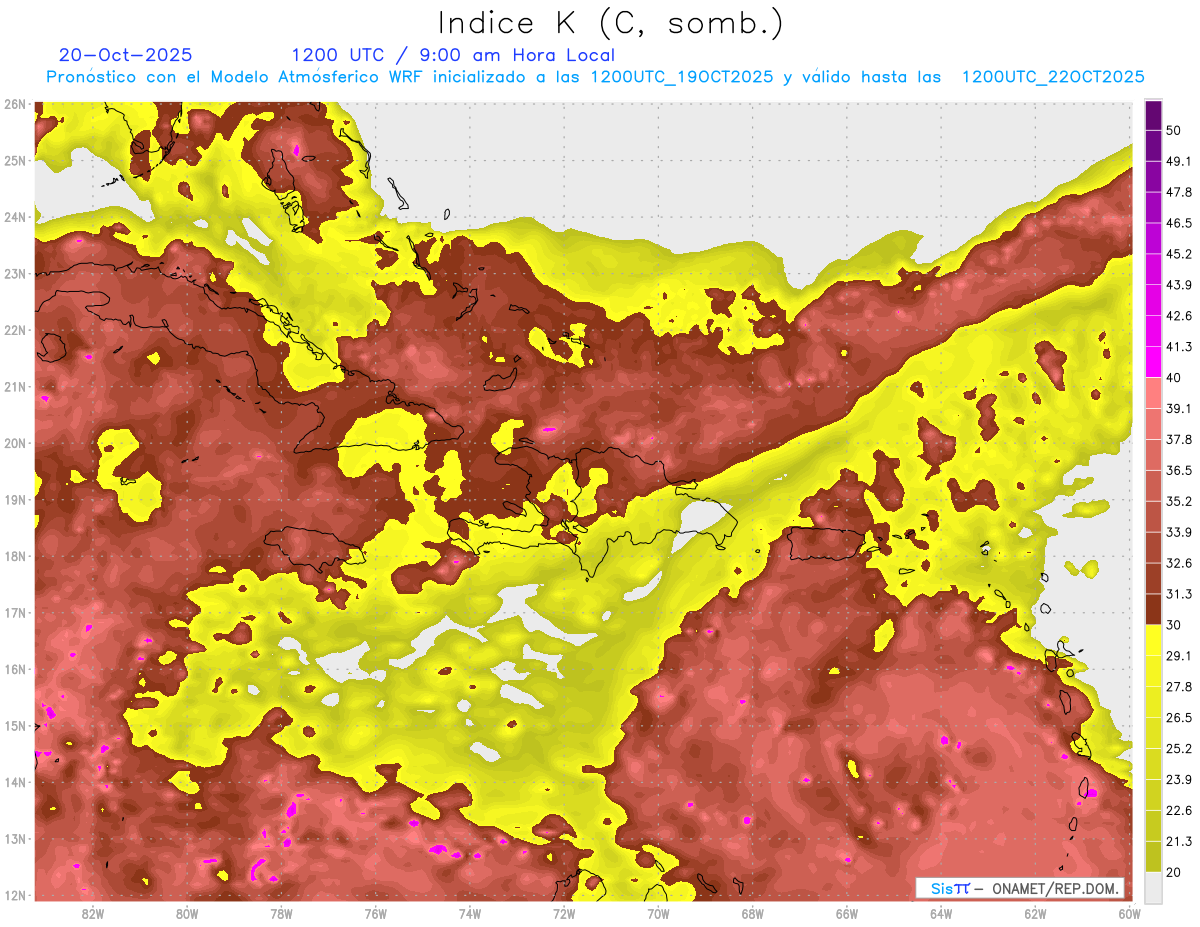Click the 82W longitude axis label
The image size is (1200, 927).
tap(93, 913)
